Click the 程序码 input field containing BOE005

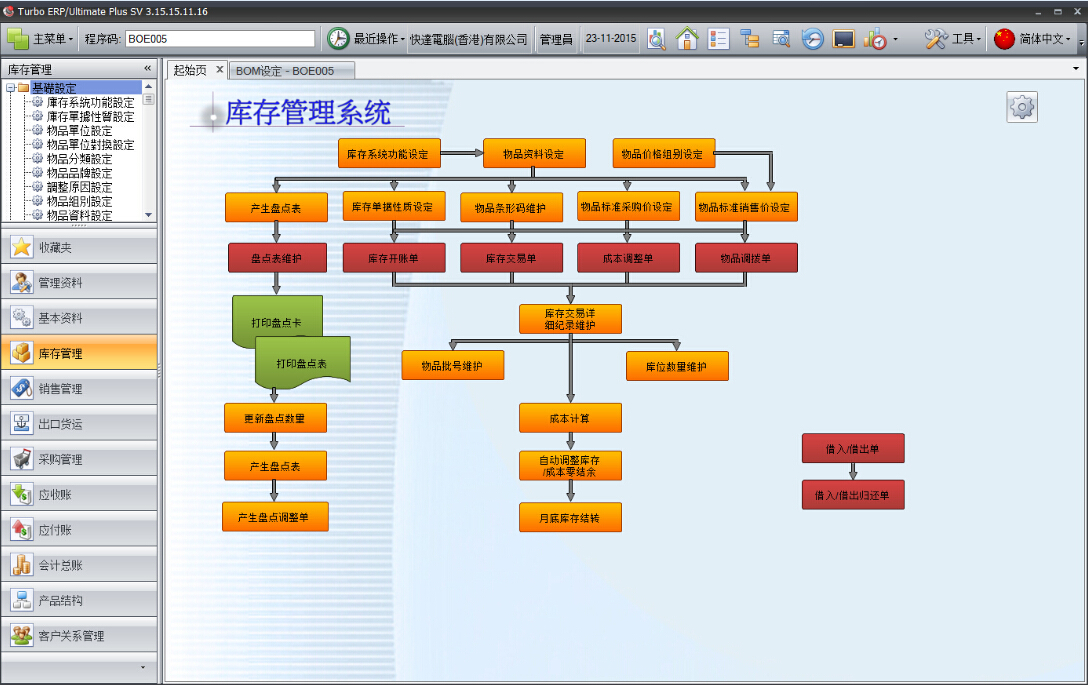click(219, 39)
